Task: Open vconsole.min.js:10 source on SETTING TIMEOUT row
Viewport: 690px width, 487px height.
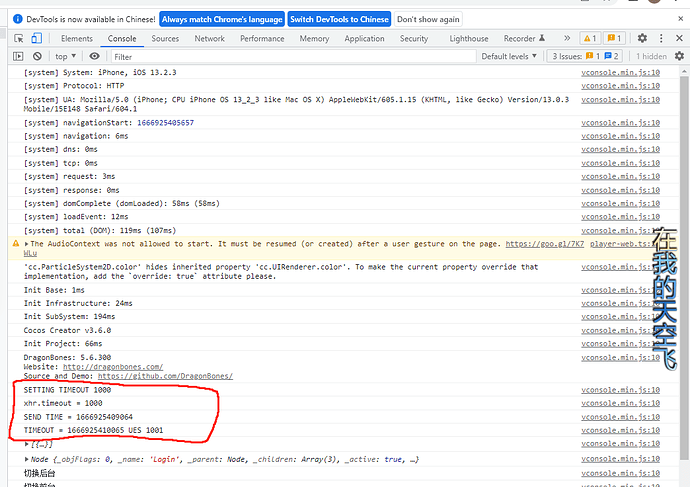Action: pos(620,390)
